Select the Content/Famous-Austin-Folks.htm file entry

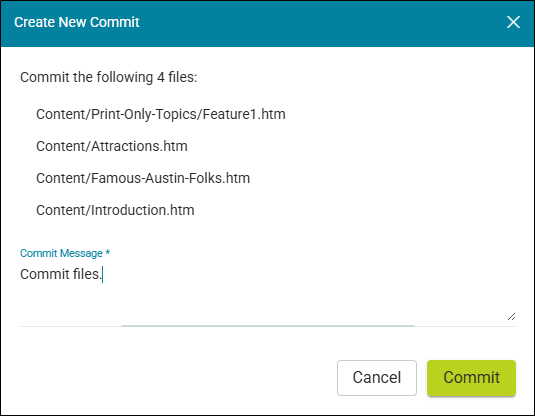tap(143, 178)
